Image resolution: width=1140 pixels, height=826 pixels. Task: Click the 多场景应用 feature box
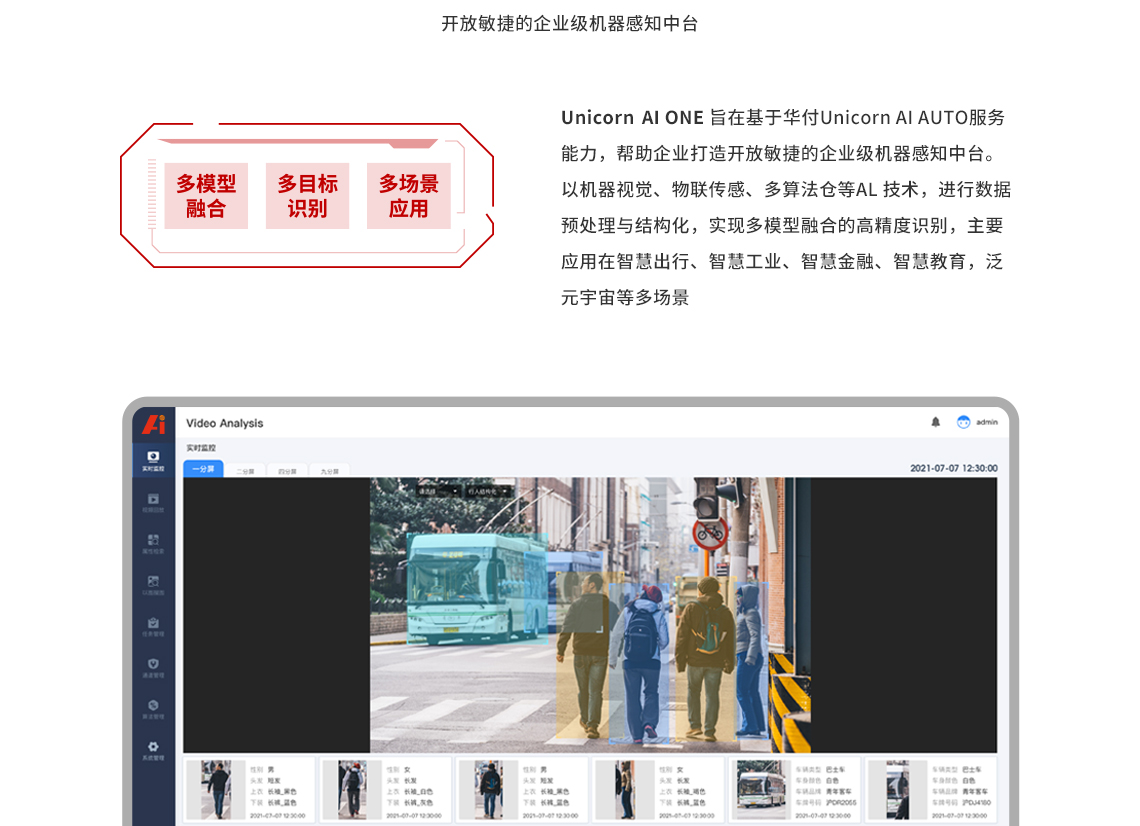pyautogui.click(x=408, y=196)
